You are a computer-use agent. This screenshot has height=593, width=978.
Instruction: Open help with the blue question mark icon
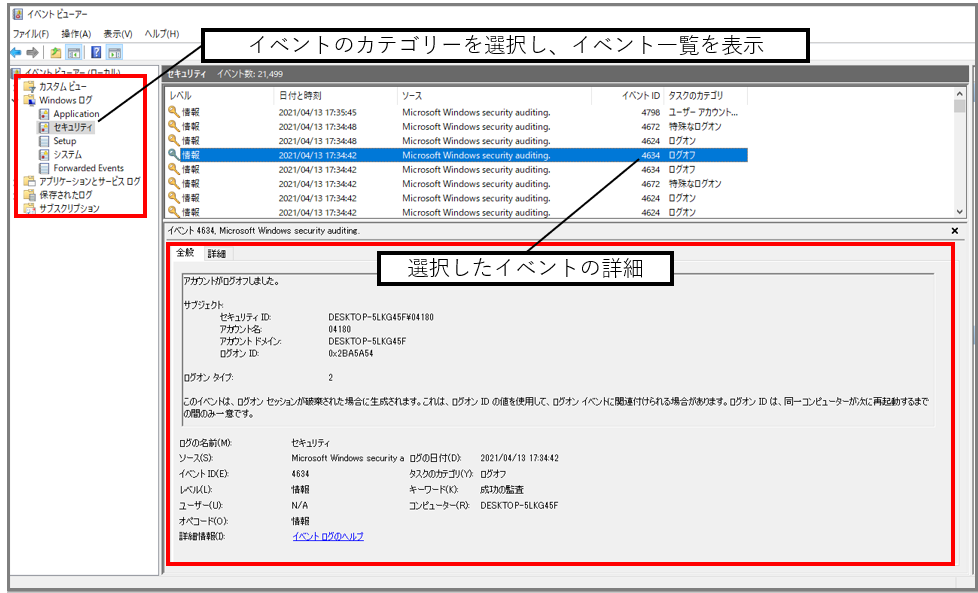97,52
